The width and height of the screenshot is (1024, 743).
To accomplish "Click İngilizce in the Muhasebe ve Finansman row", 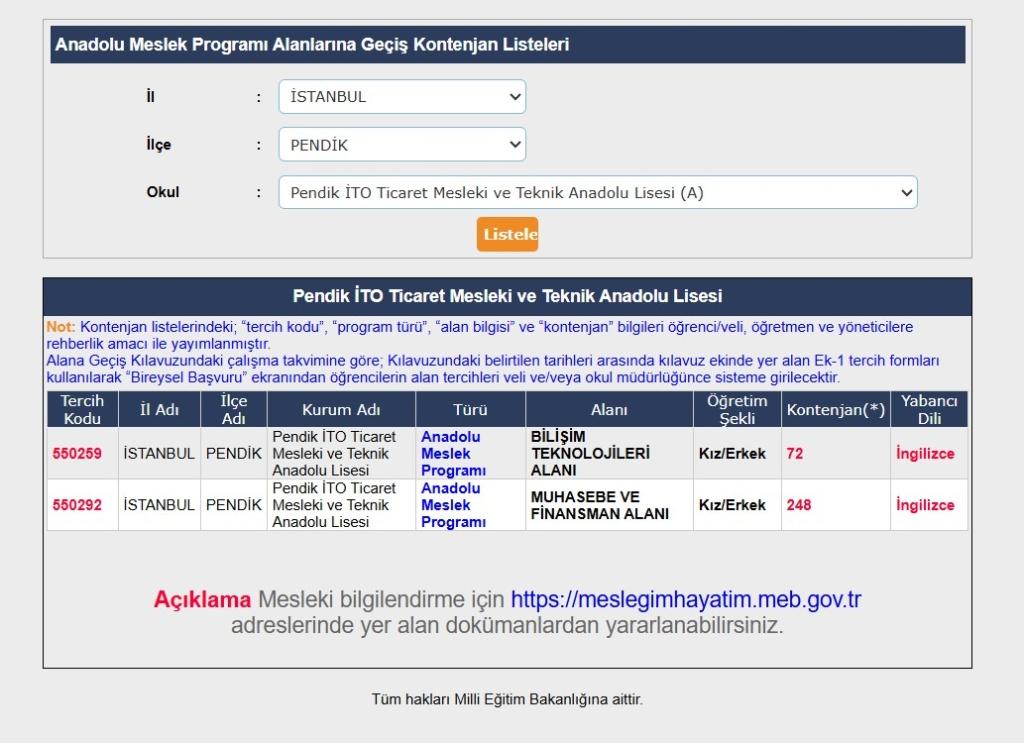I will (x=925, y=505).
